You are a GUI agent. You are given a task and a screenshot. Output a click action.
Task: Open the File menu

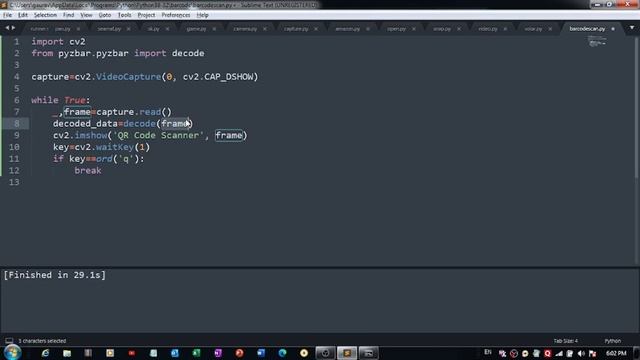[x=7, y=15]
